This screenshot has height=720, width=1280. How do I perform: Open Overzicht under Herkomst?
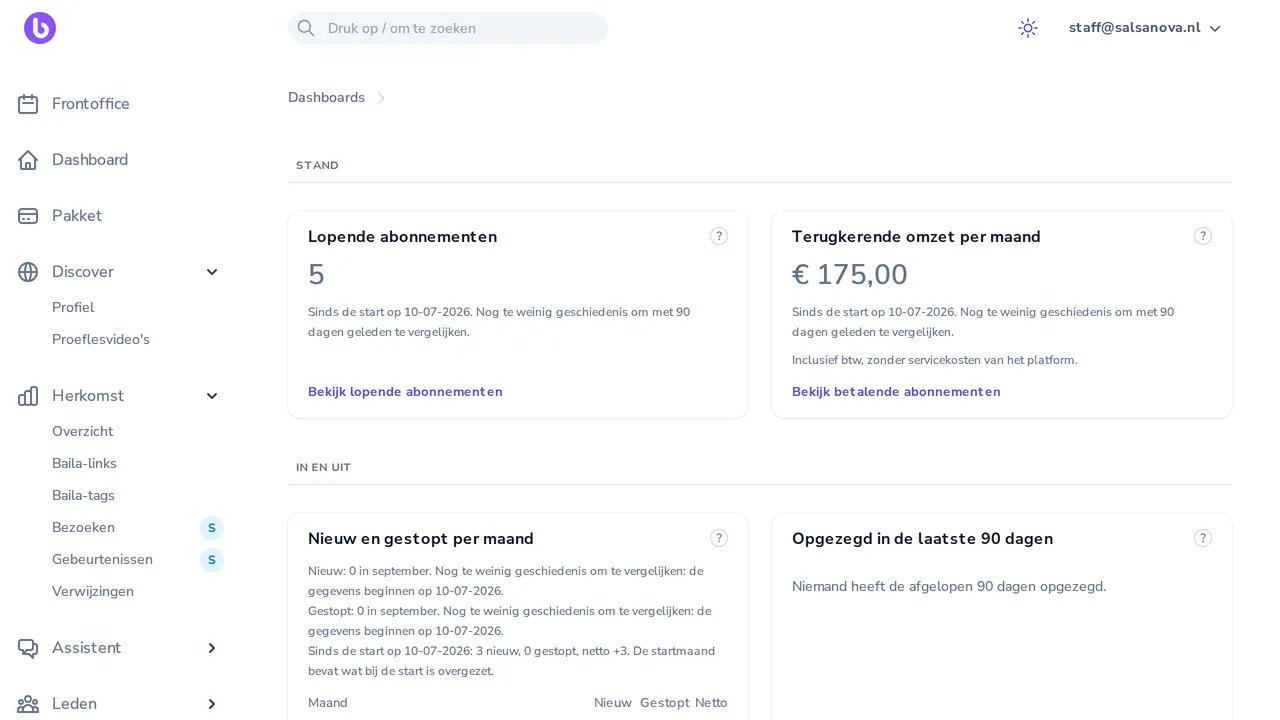[x=83, y=432]
